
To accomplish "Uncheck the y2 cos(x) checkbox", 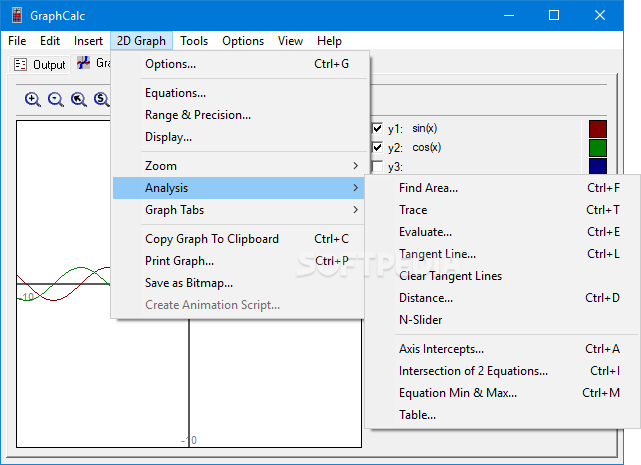I will click(x=377, y=147).
